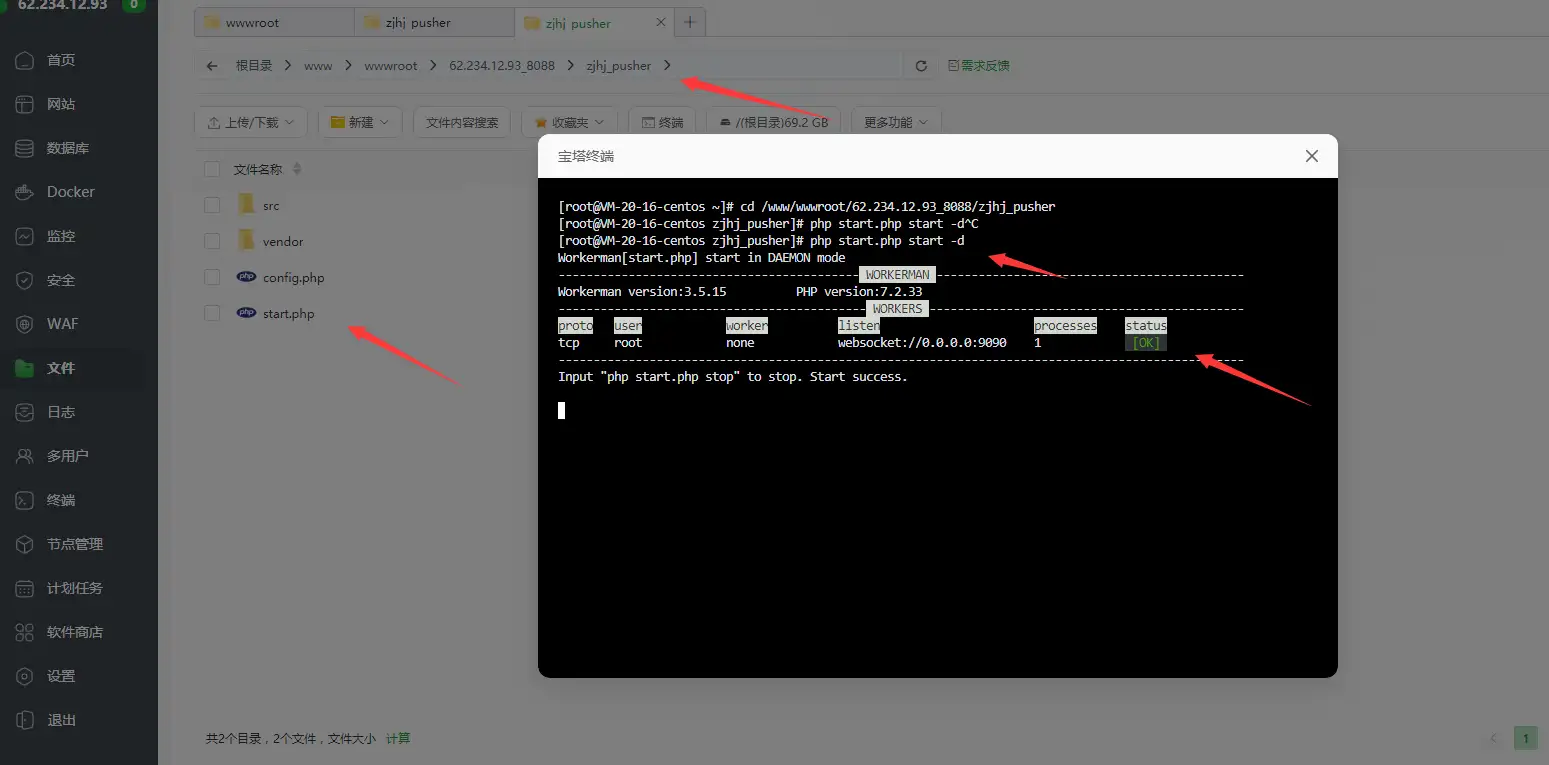This screenshot has height=765, width=1549.
Task: Select the src folder checkbox
Action: (212, 204)
